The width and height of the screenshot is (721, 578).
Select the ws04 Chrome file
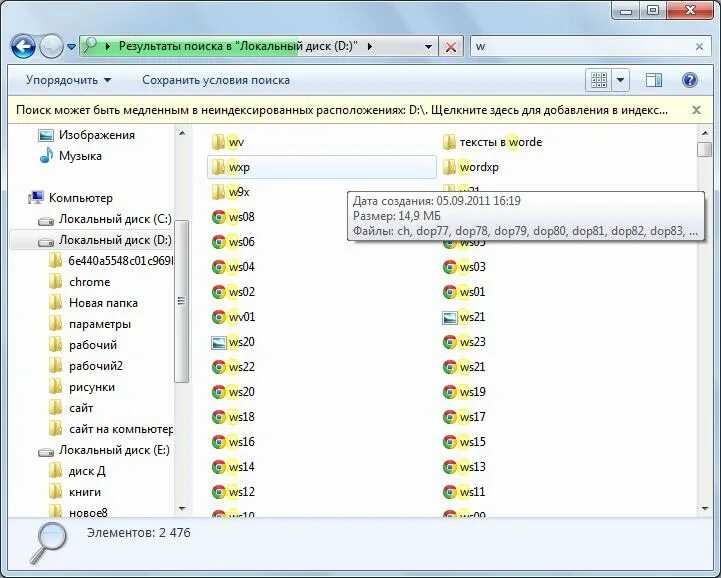[x=233, y=267]
